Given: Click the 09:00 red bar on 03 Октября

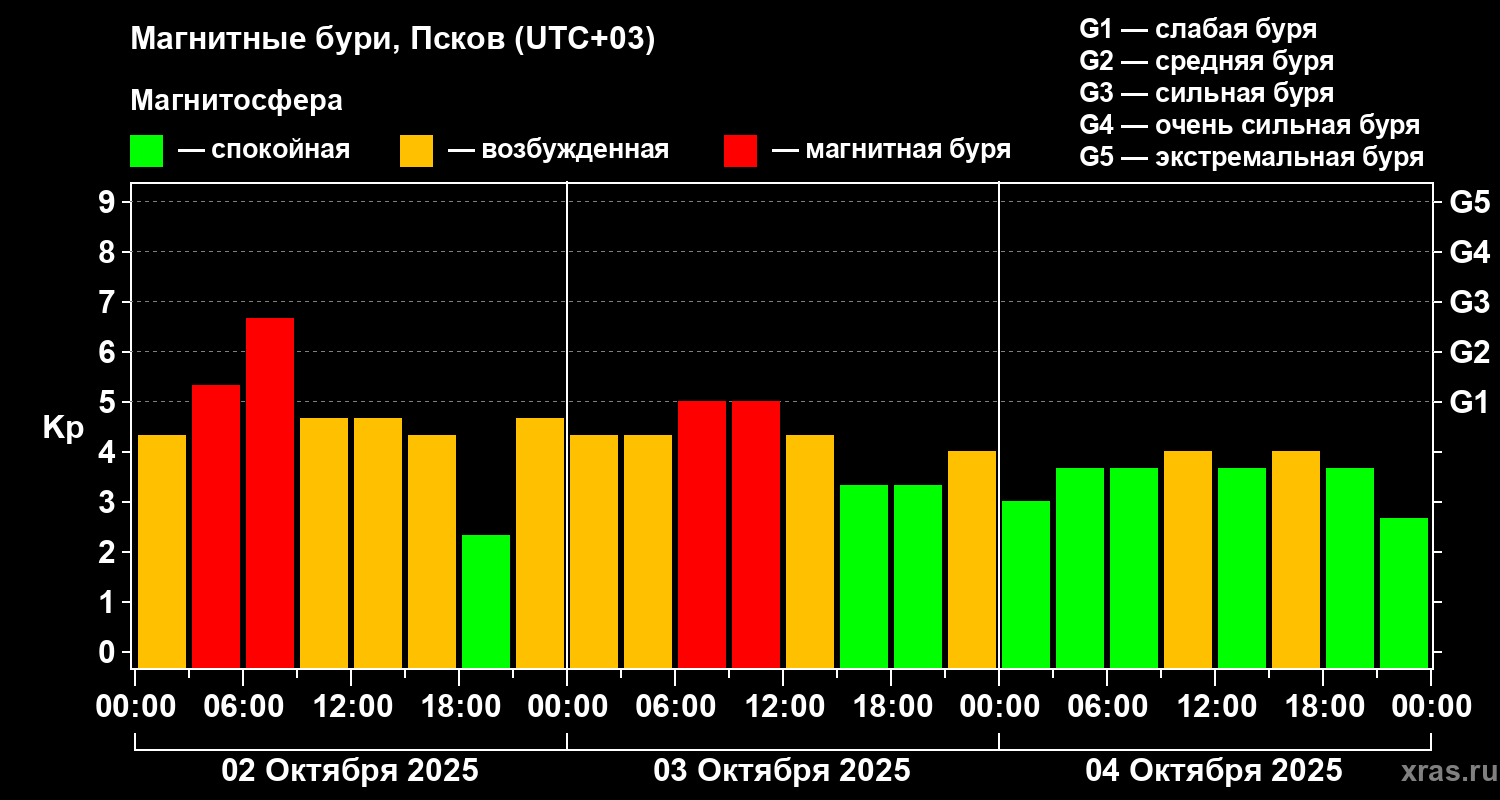Looking at the screenshot, I should (756, 534).
